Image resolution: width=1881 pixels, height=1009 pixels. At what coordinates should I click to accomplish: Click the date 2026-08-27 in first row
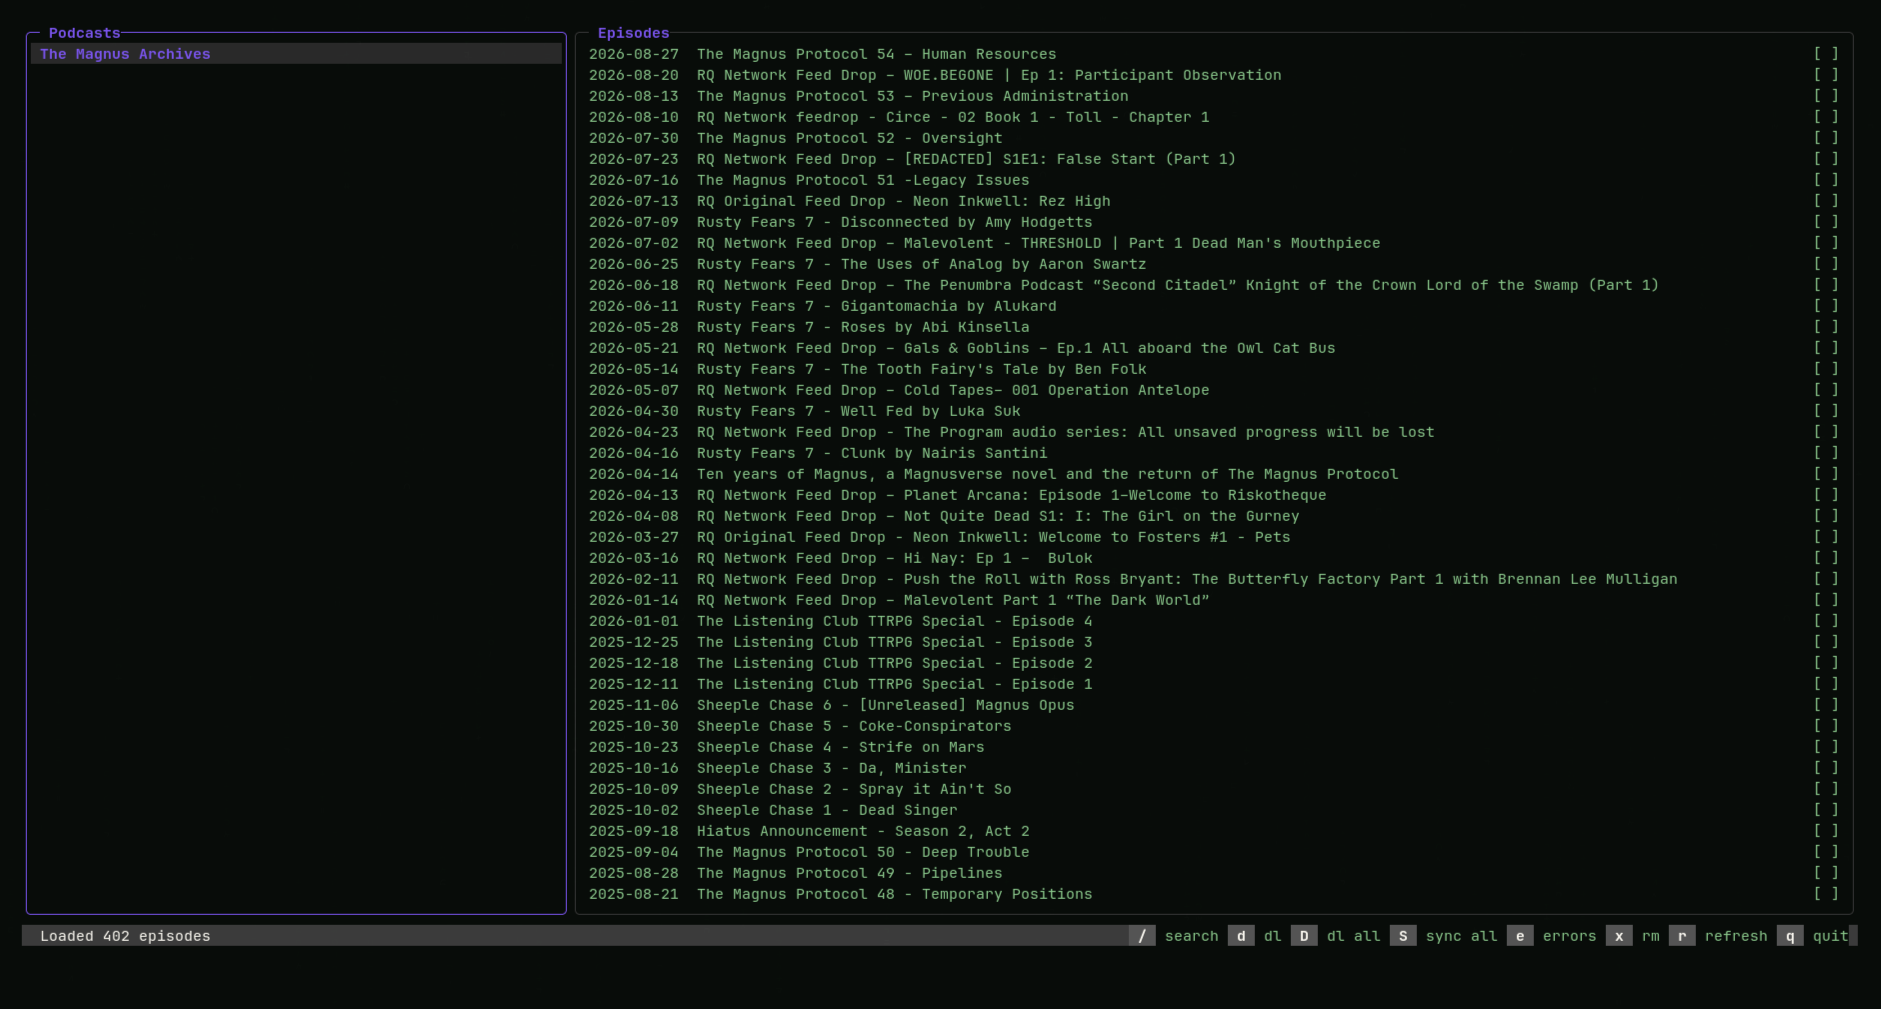[x=633, y=54]
